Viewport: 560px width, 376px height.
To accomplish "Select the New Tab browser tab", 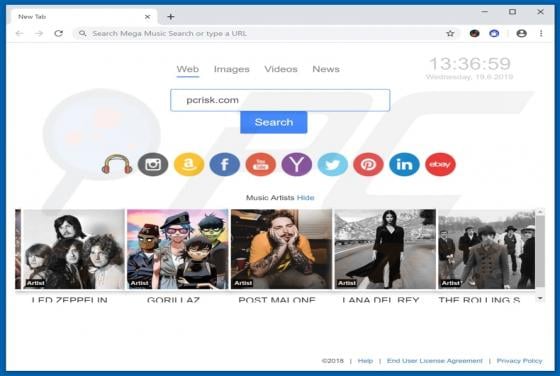I will point(84,17).
